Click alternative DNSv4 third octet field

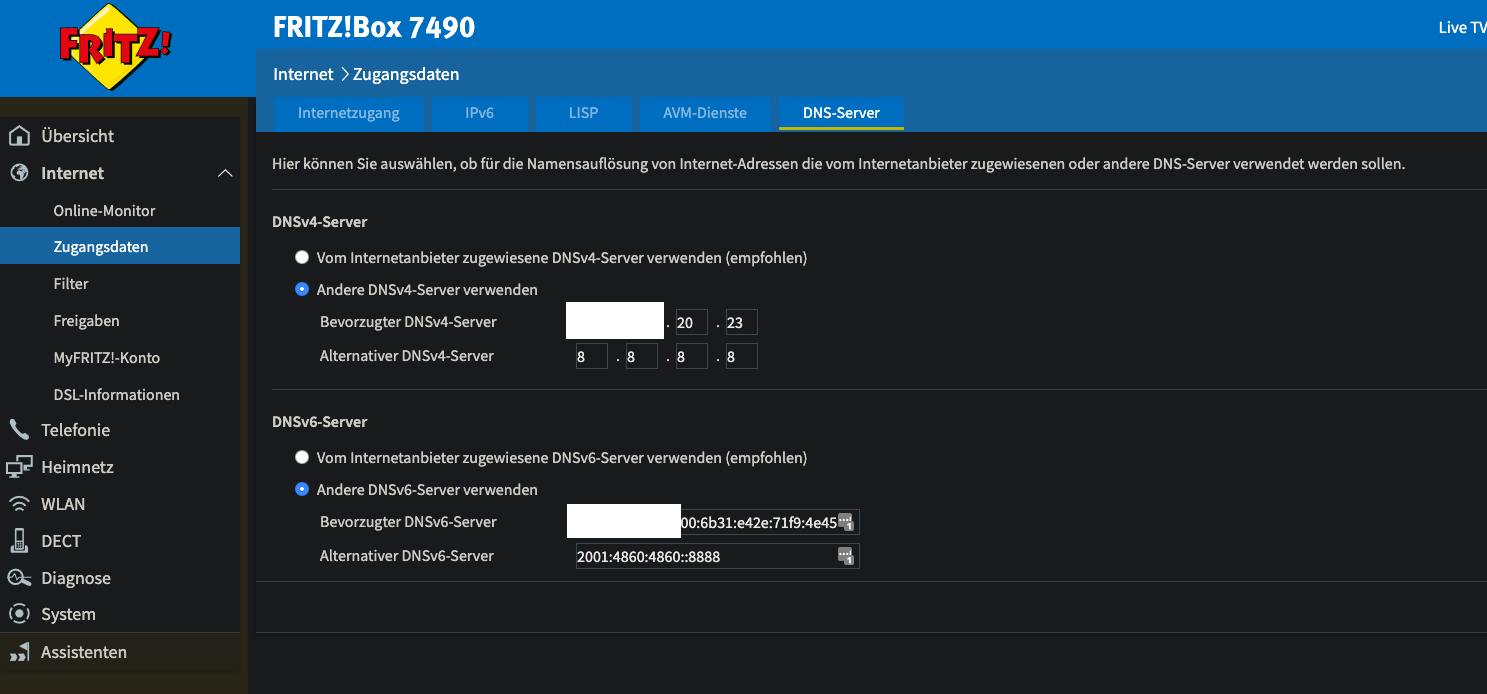[x=691, y=356]
